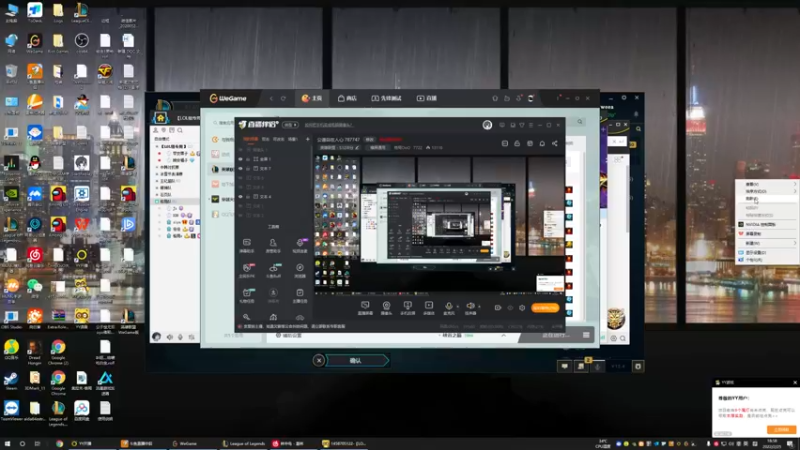Select the personalize context menu item
This screenshot has height=450, width=800.
(767, 260)
